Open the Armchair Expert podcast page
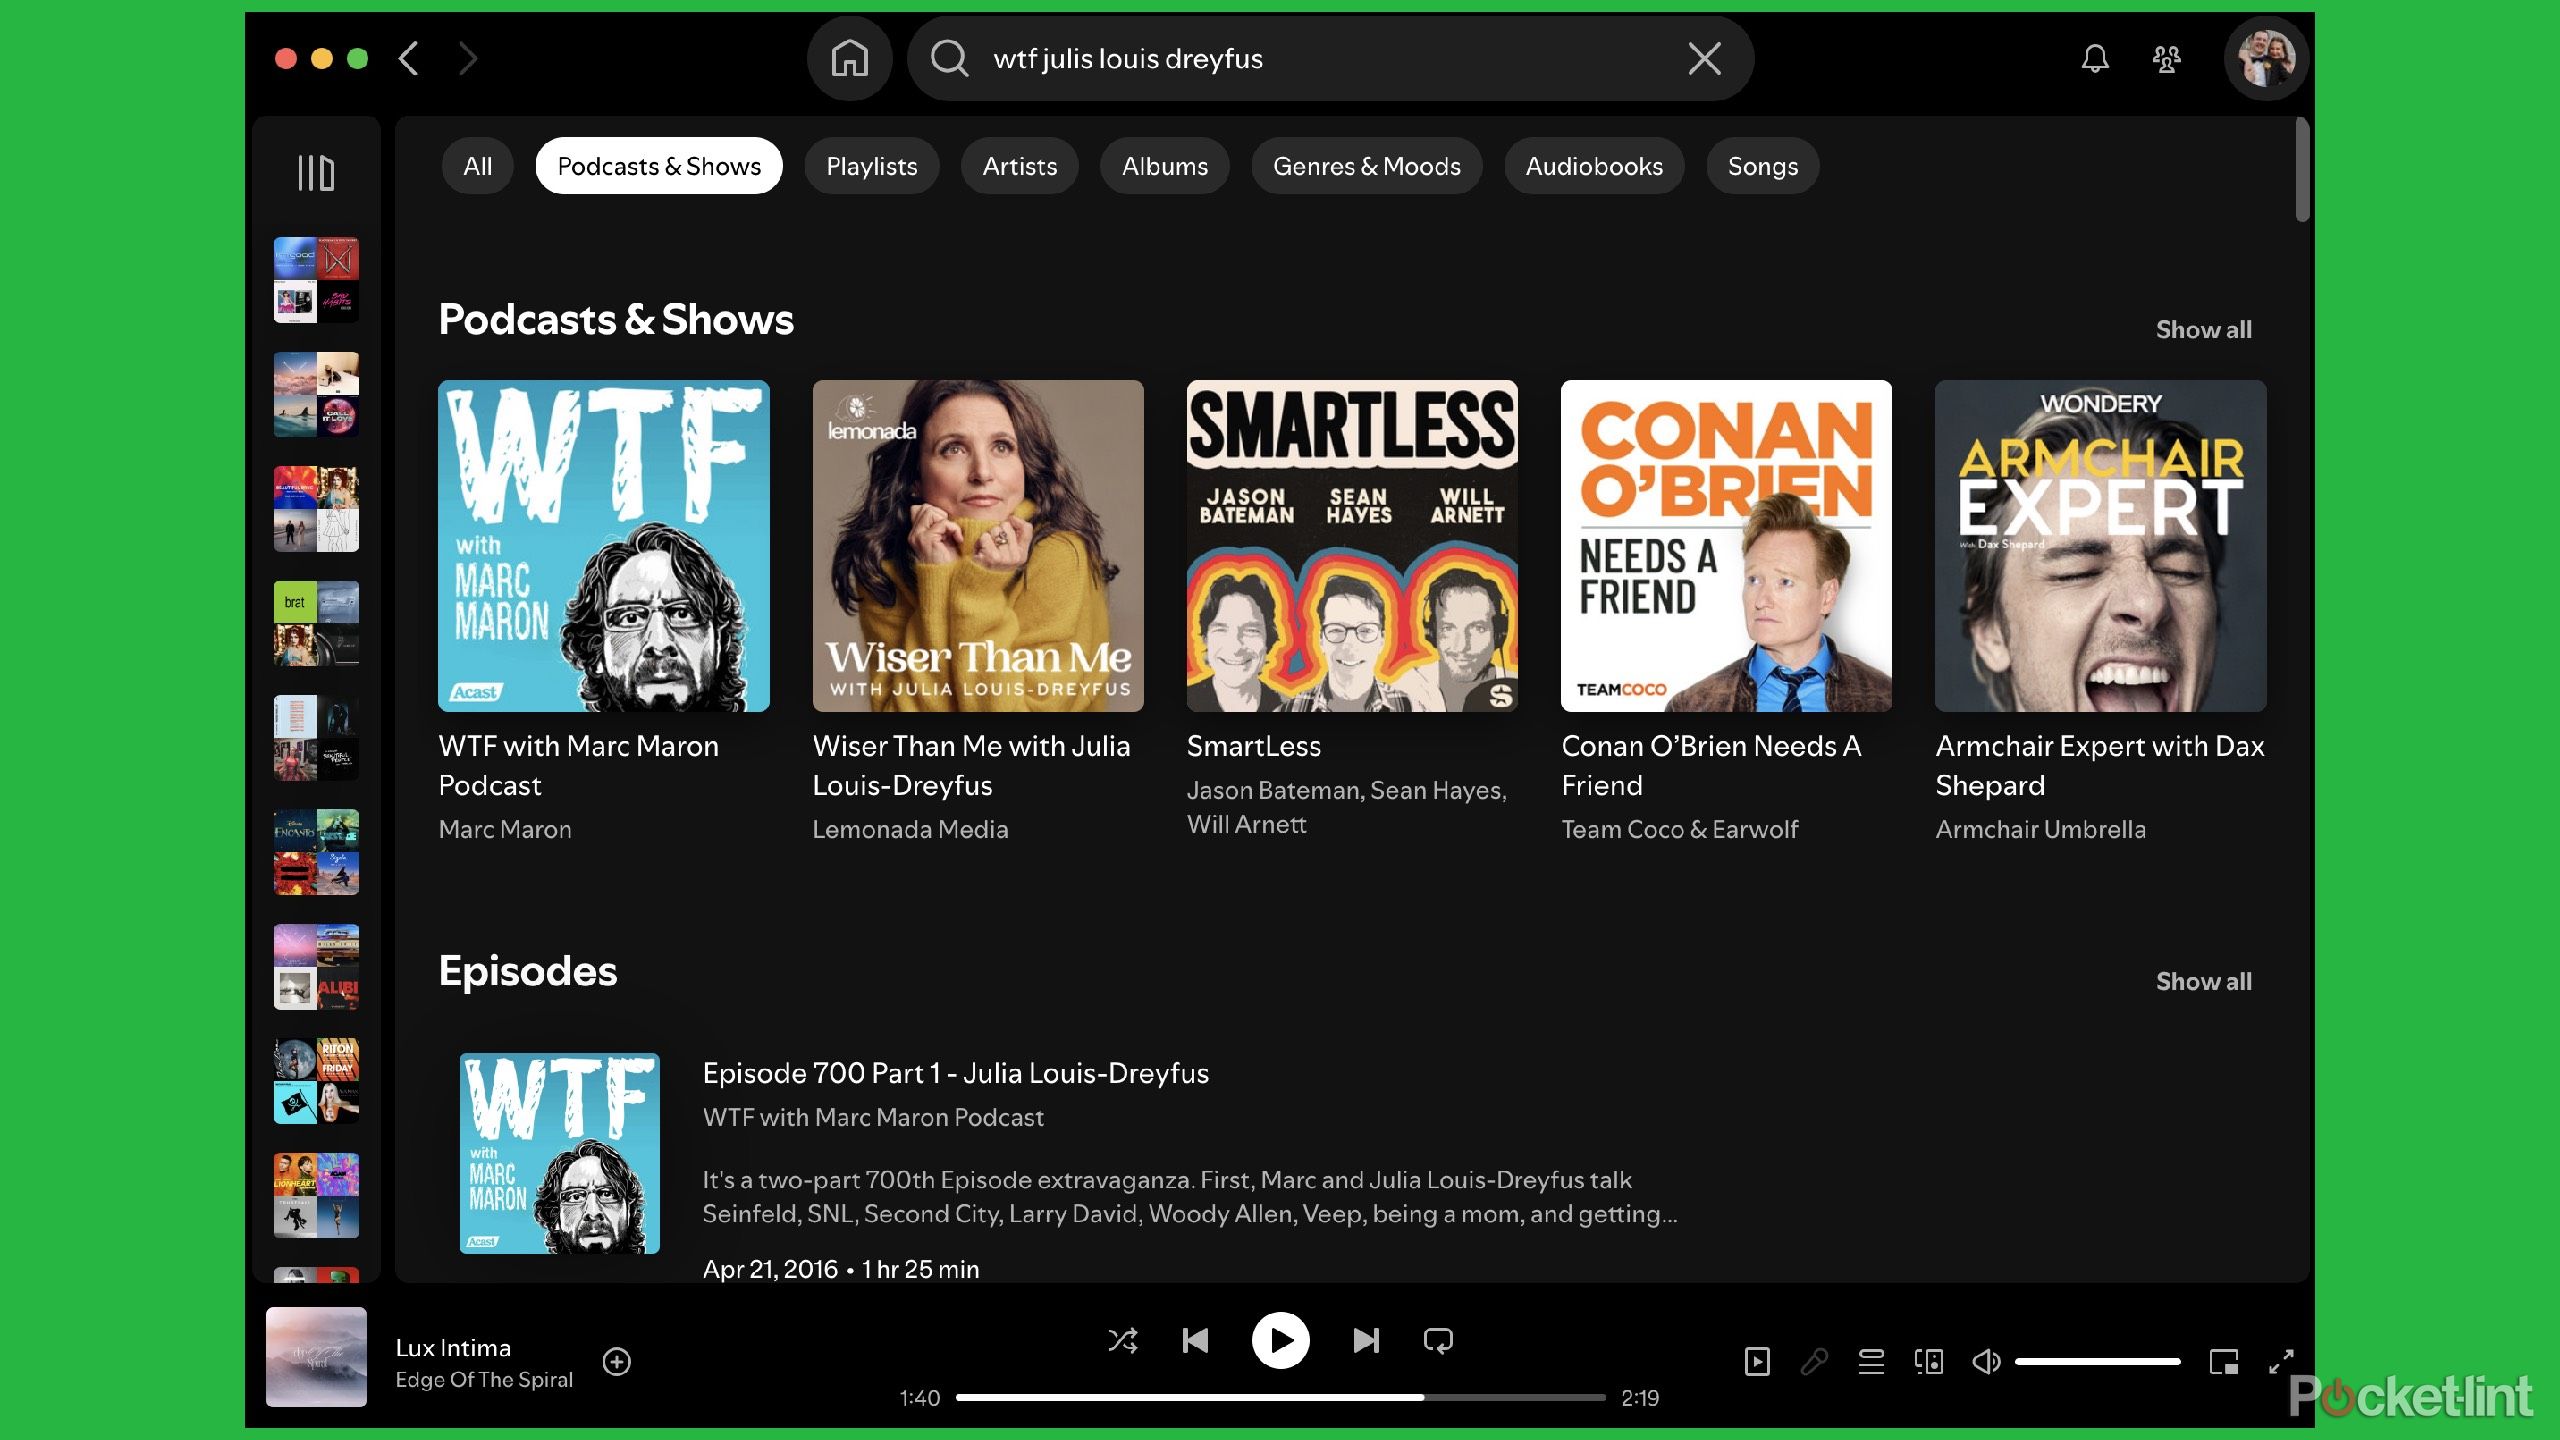This screenshot has height=1440, width=2560. [2099, 543]
